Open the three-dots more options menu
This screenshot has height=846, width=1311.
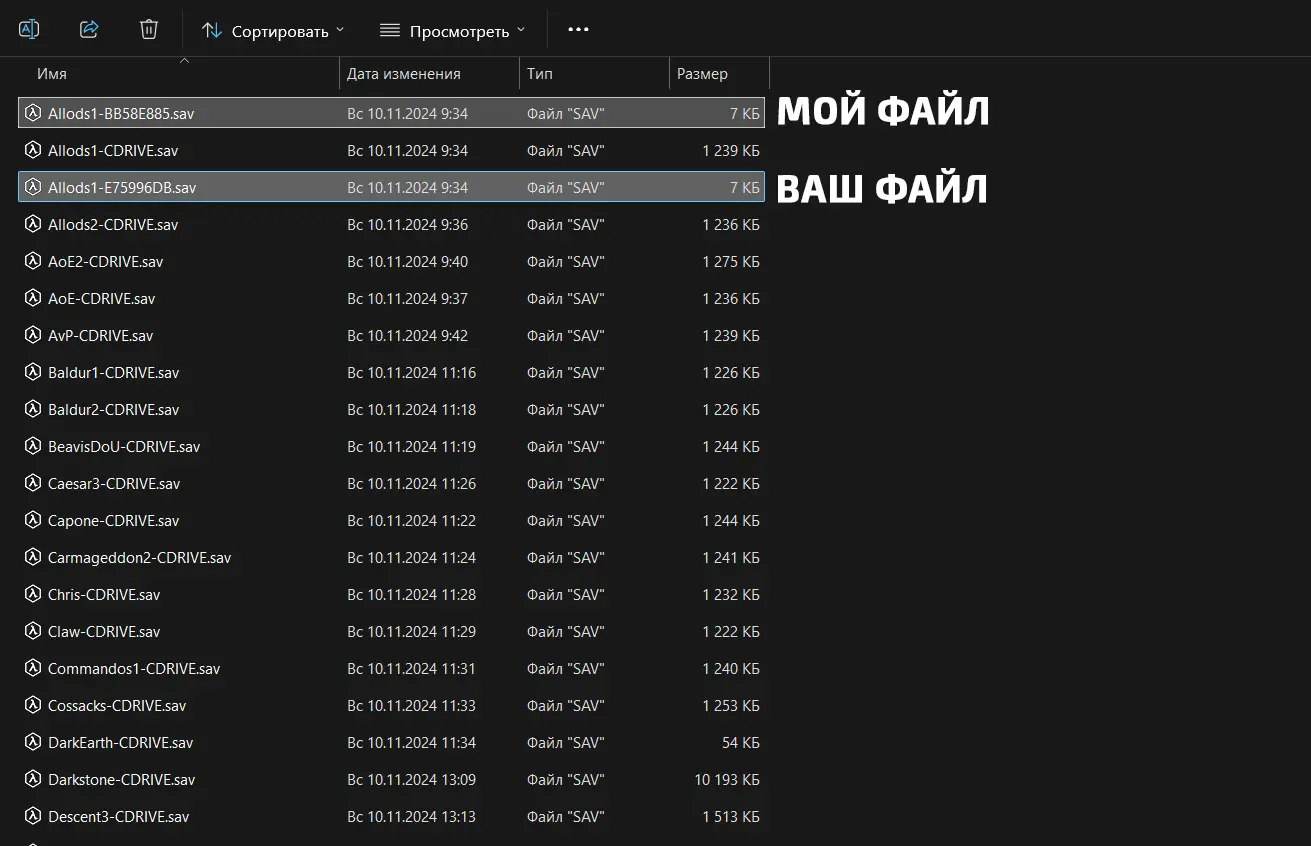(578, 30)
